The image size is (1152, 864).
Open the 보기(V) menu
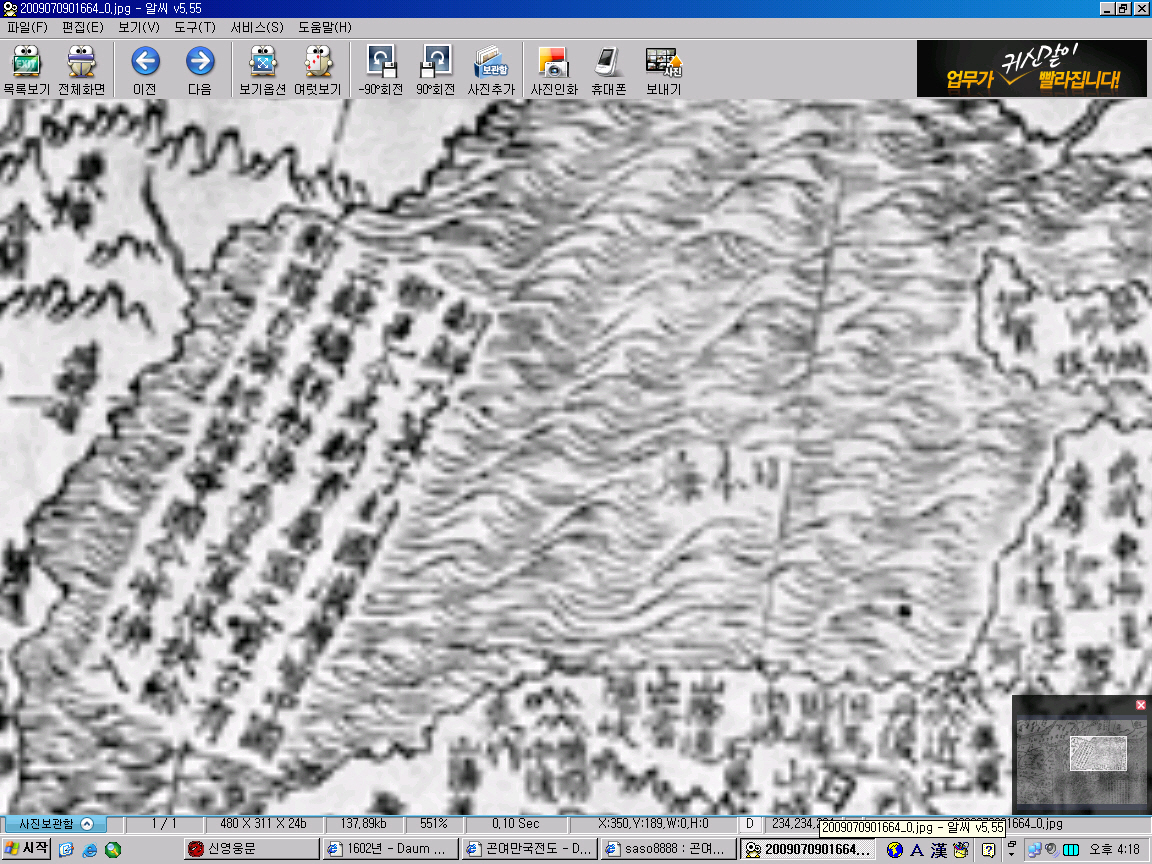click(x=138, y=27)
